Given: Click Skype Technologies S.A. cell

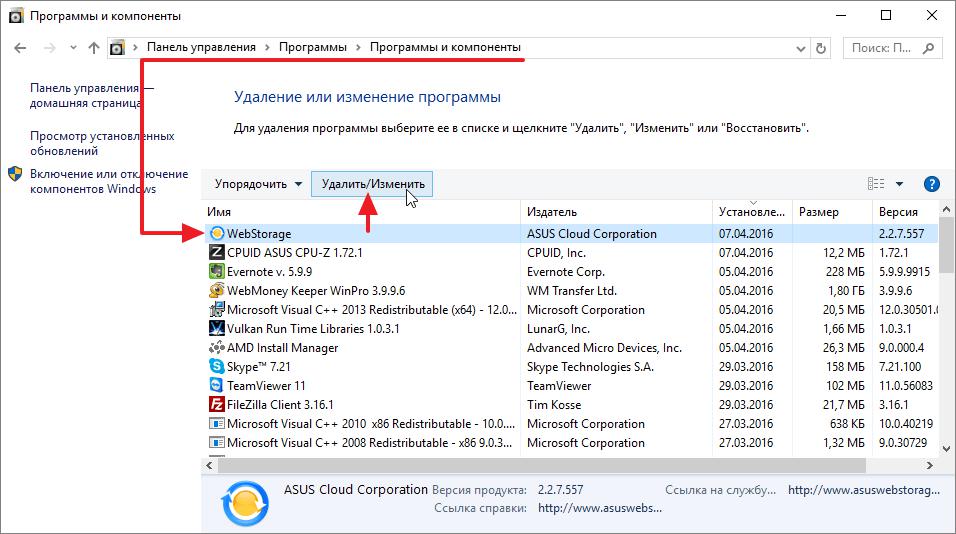Looking at the screenshot, I should (x=590, y=366).
